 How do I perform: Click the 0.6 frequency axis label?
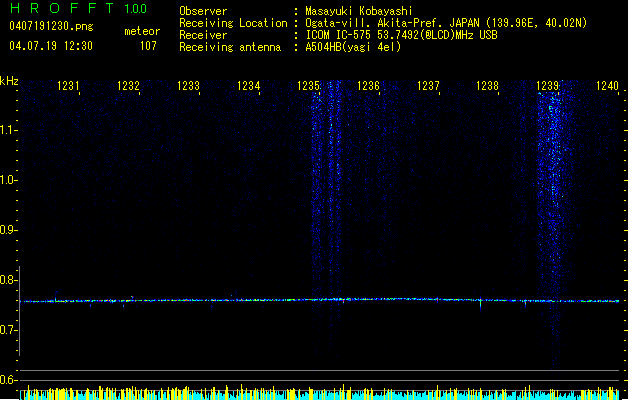8,380
